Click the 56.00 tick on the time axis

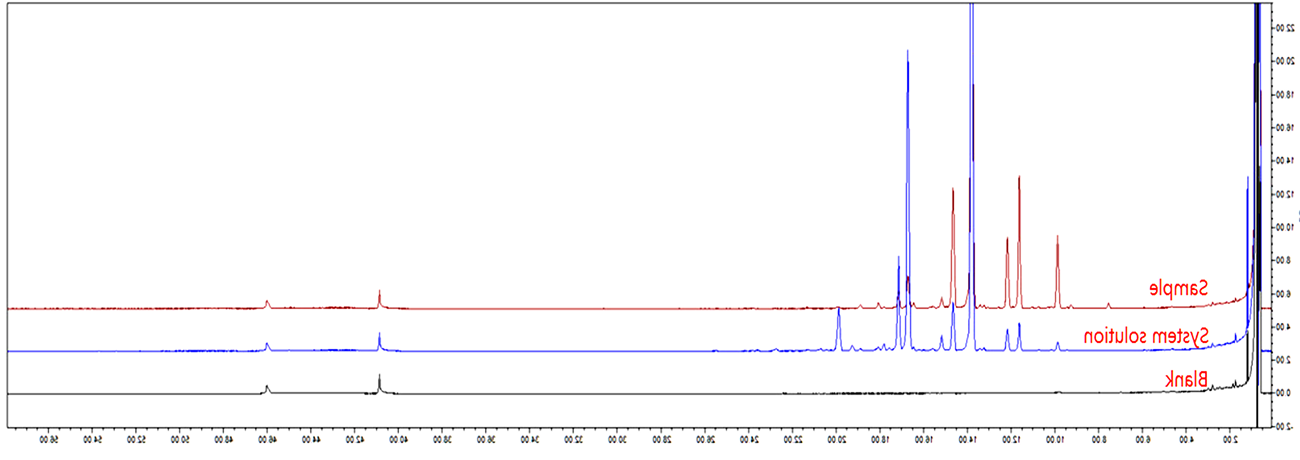pyautogui.click(x=47, y=440)
